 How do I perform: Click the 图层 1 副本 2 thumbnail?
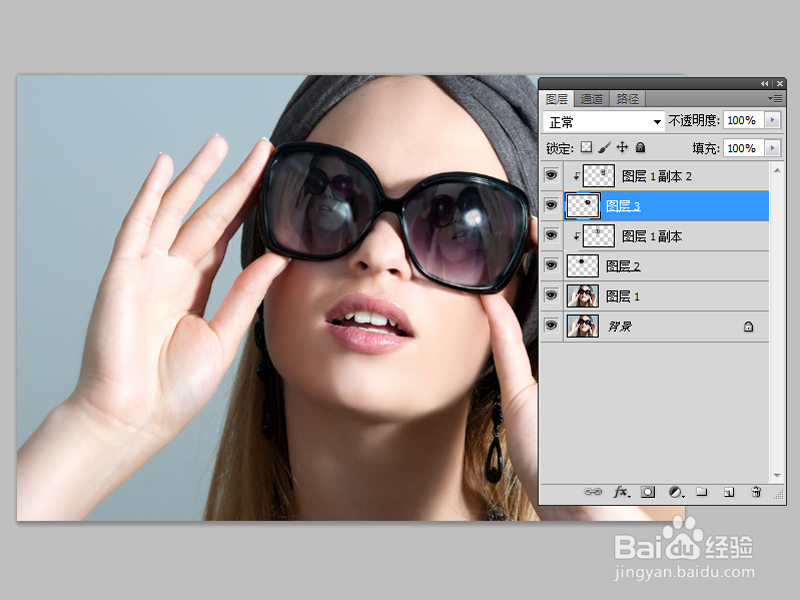598,176
